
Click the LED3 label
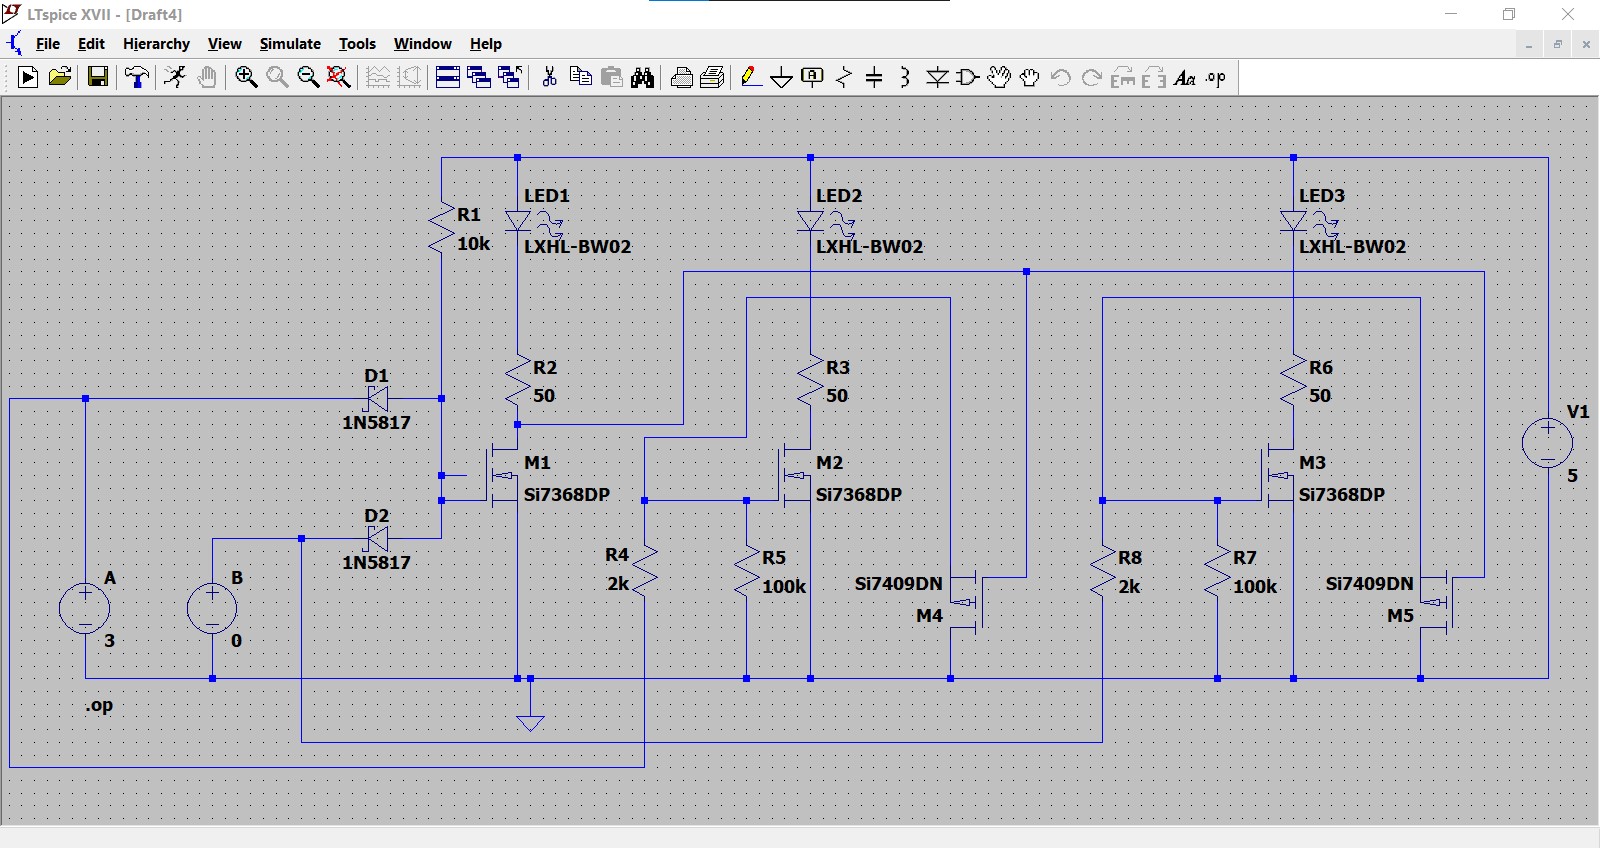[x=1322, y=196]
